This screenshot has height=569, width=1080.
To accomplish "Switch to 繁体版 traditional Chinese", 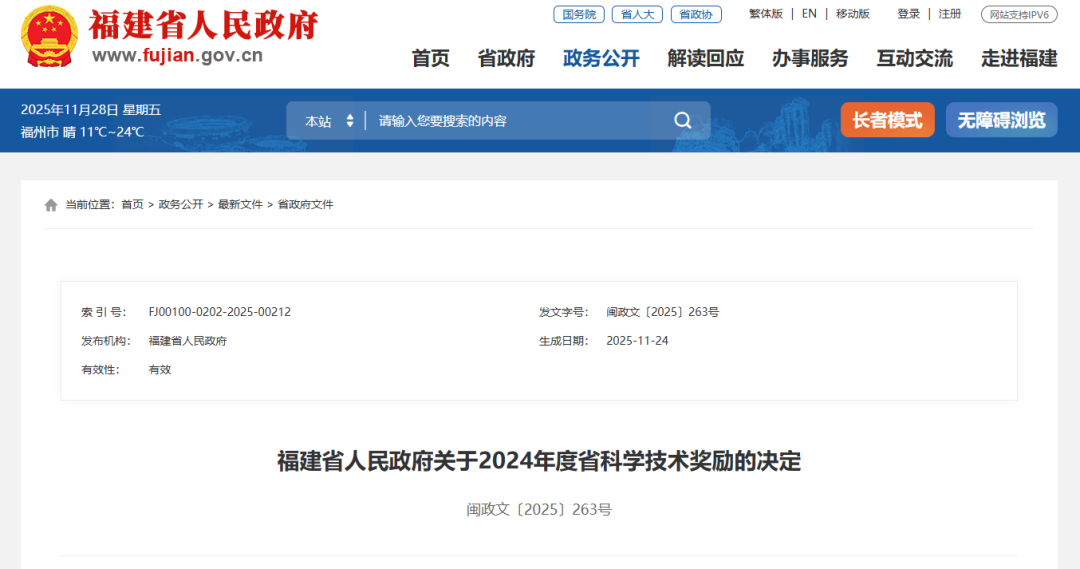I will 766,14.
